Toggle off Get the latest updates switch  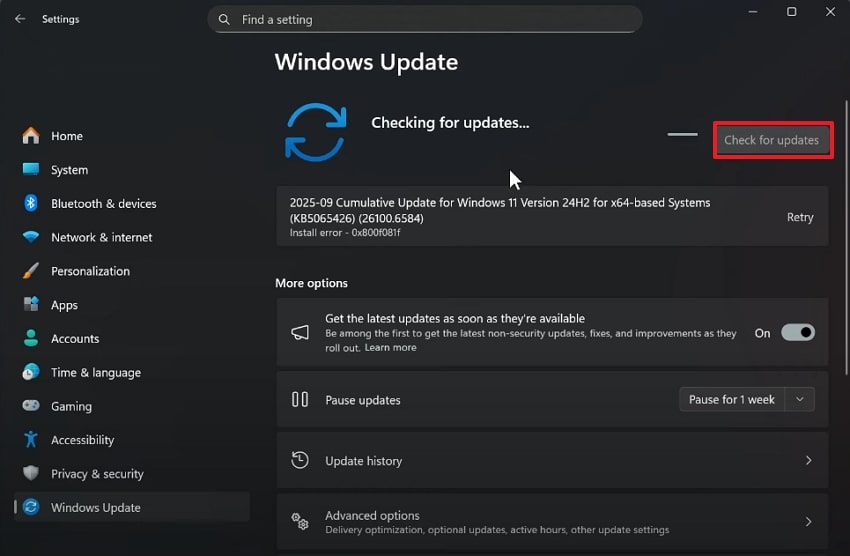click(797, 333)
